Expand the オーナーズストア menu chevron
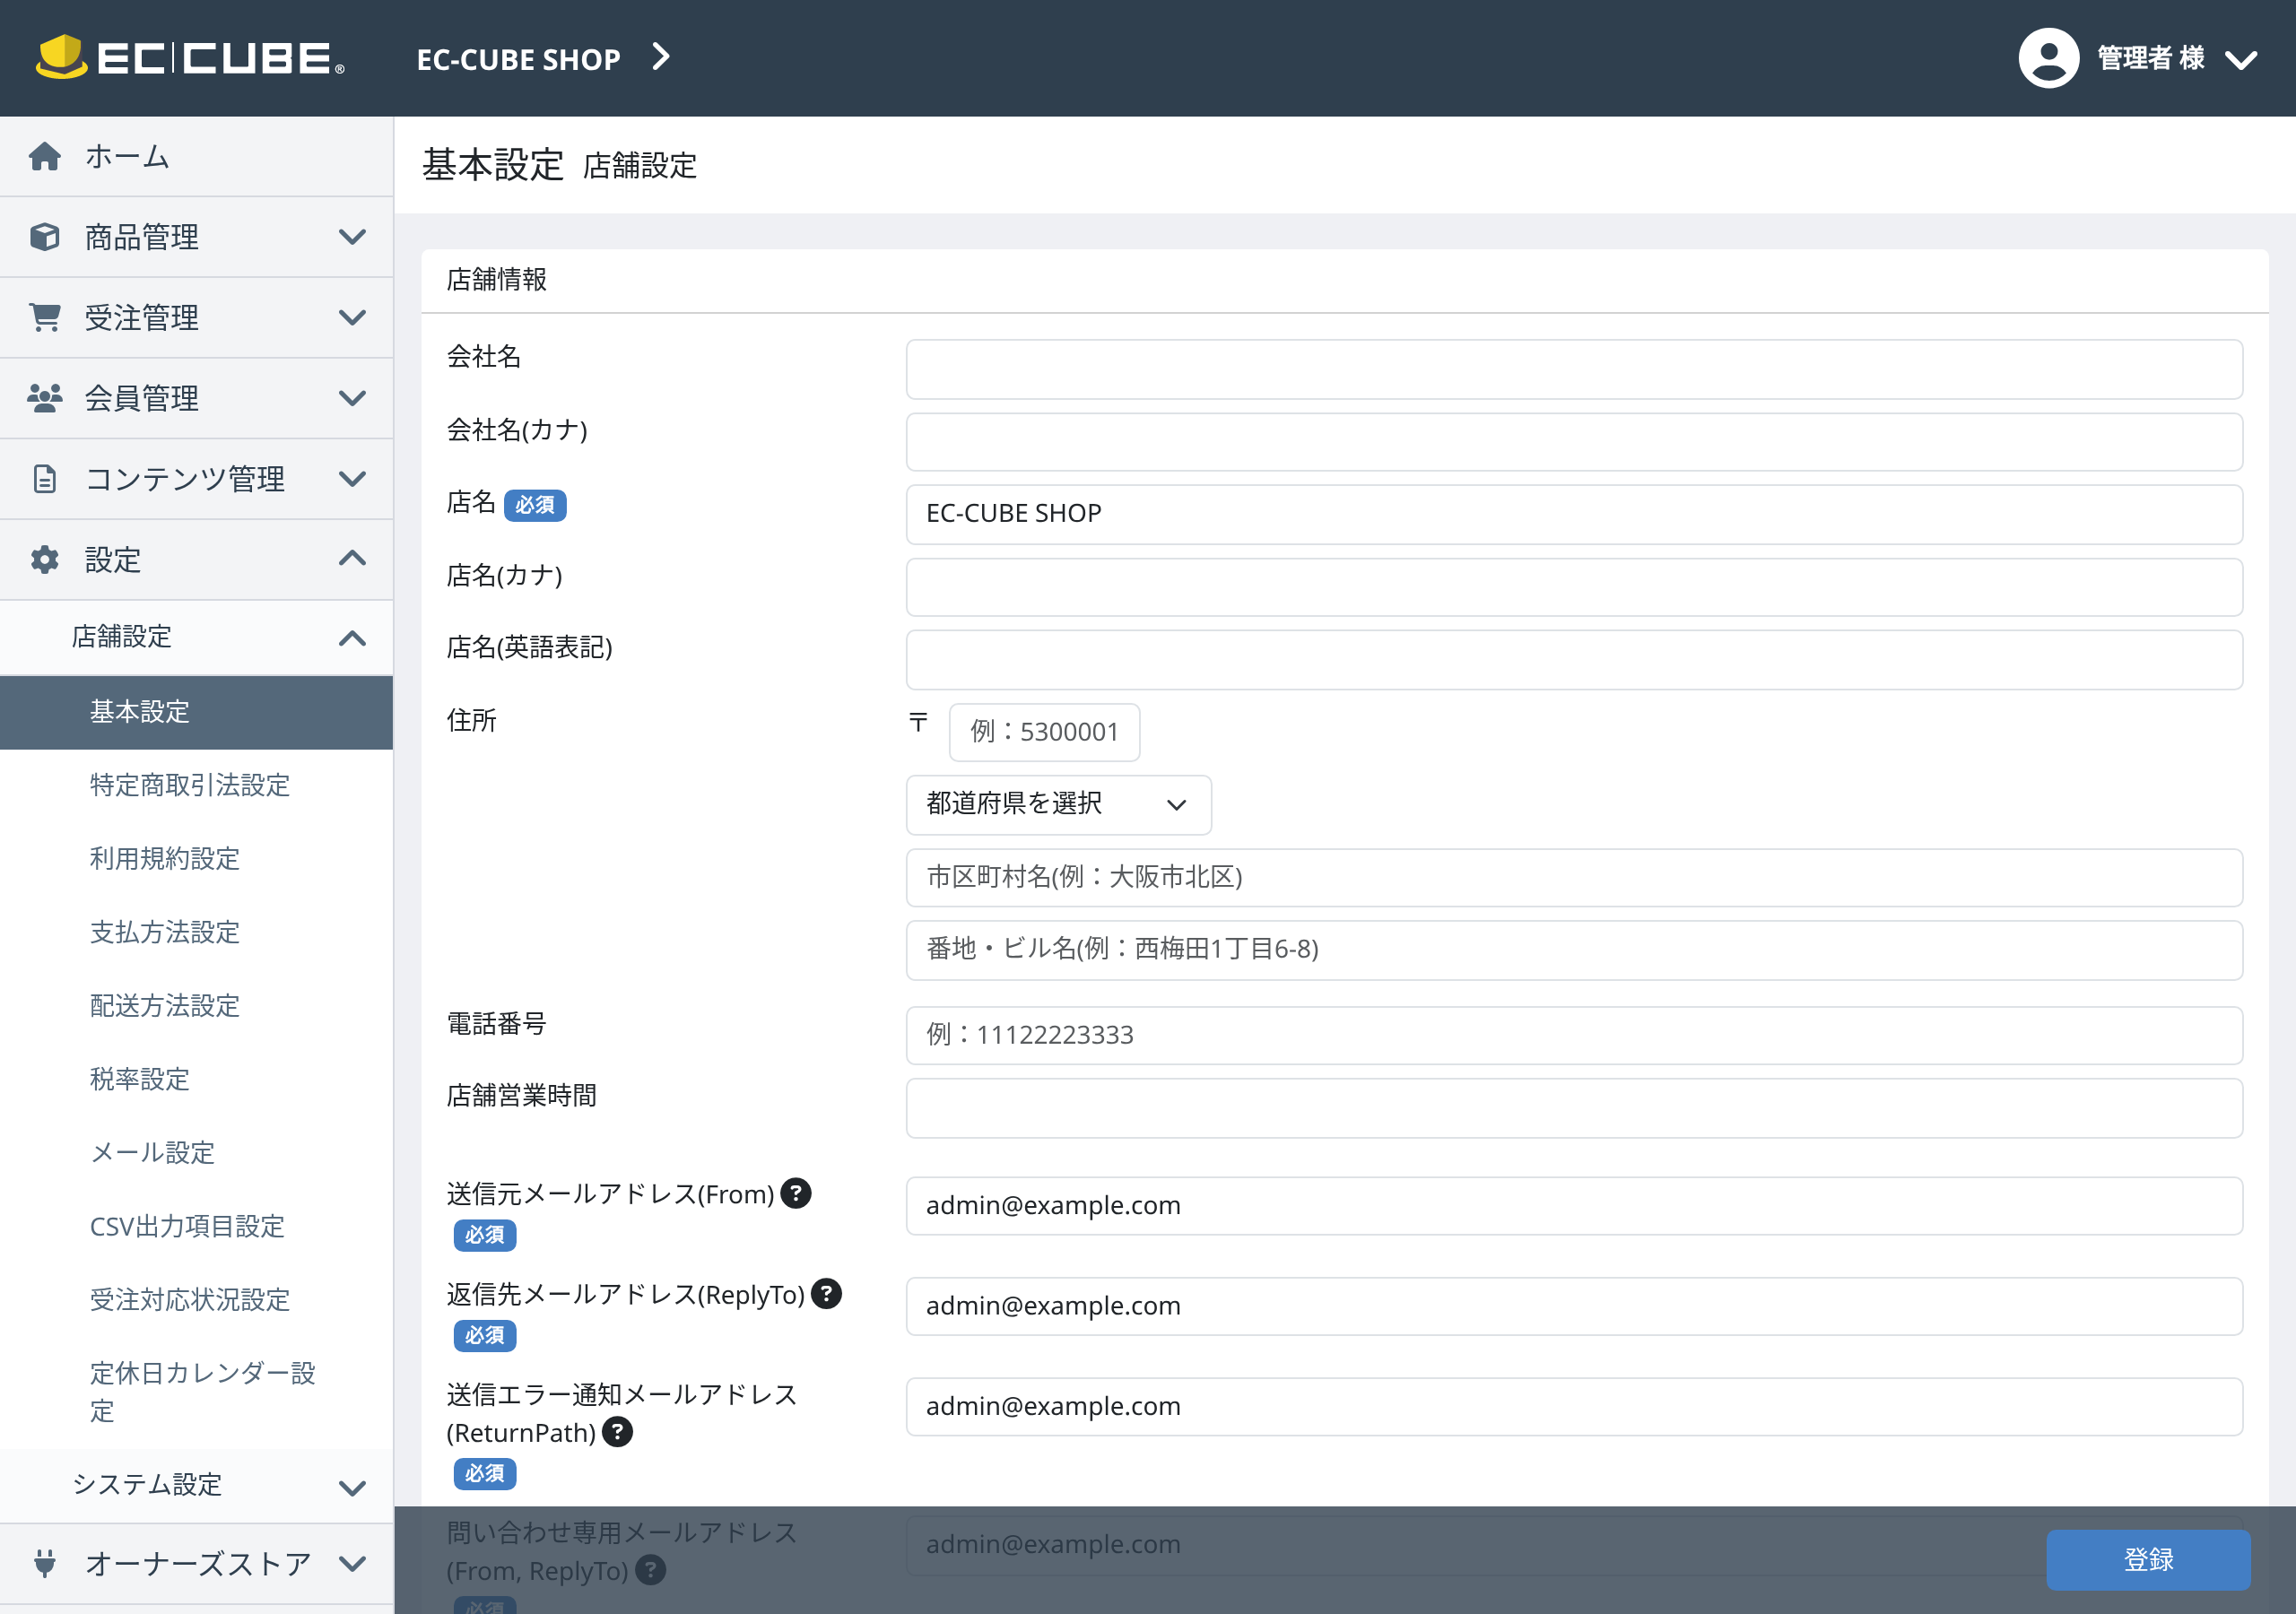 [352, 1563]
